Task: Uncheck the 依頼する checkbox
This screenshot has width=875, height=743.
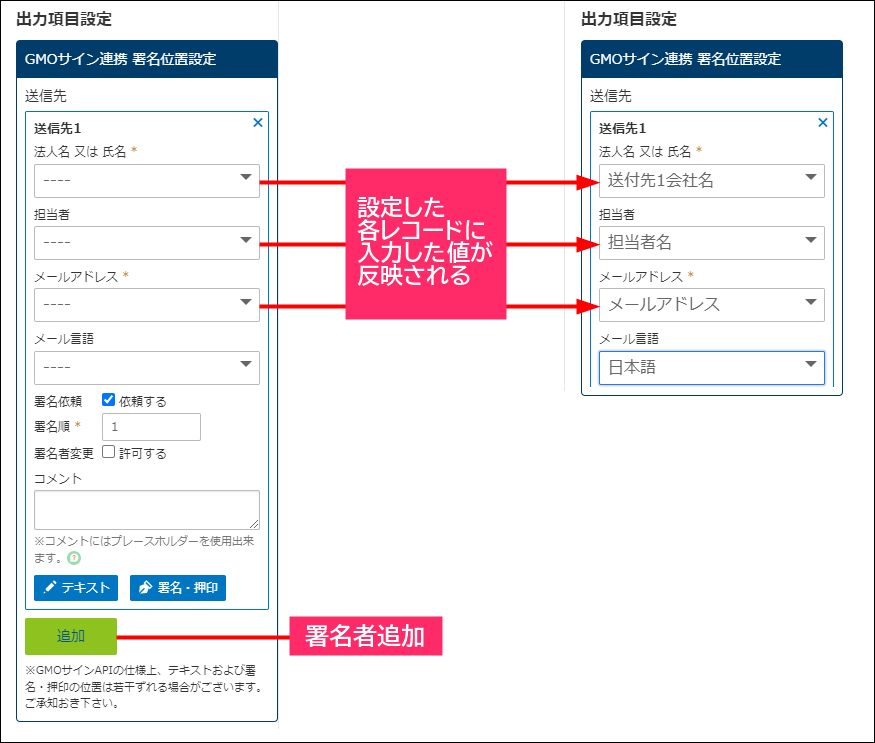Action: tap(109, 400)
